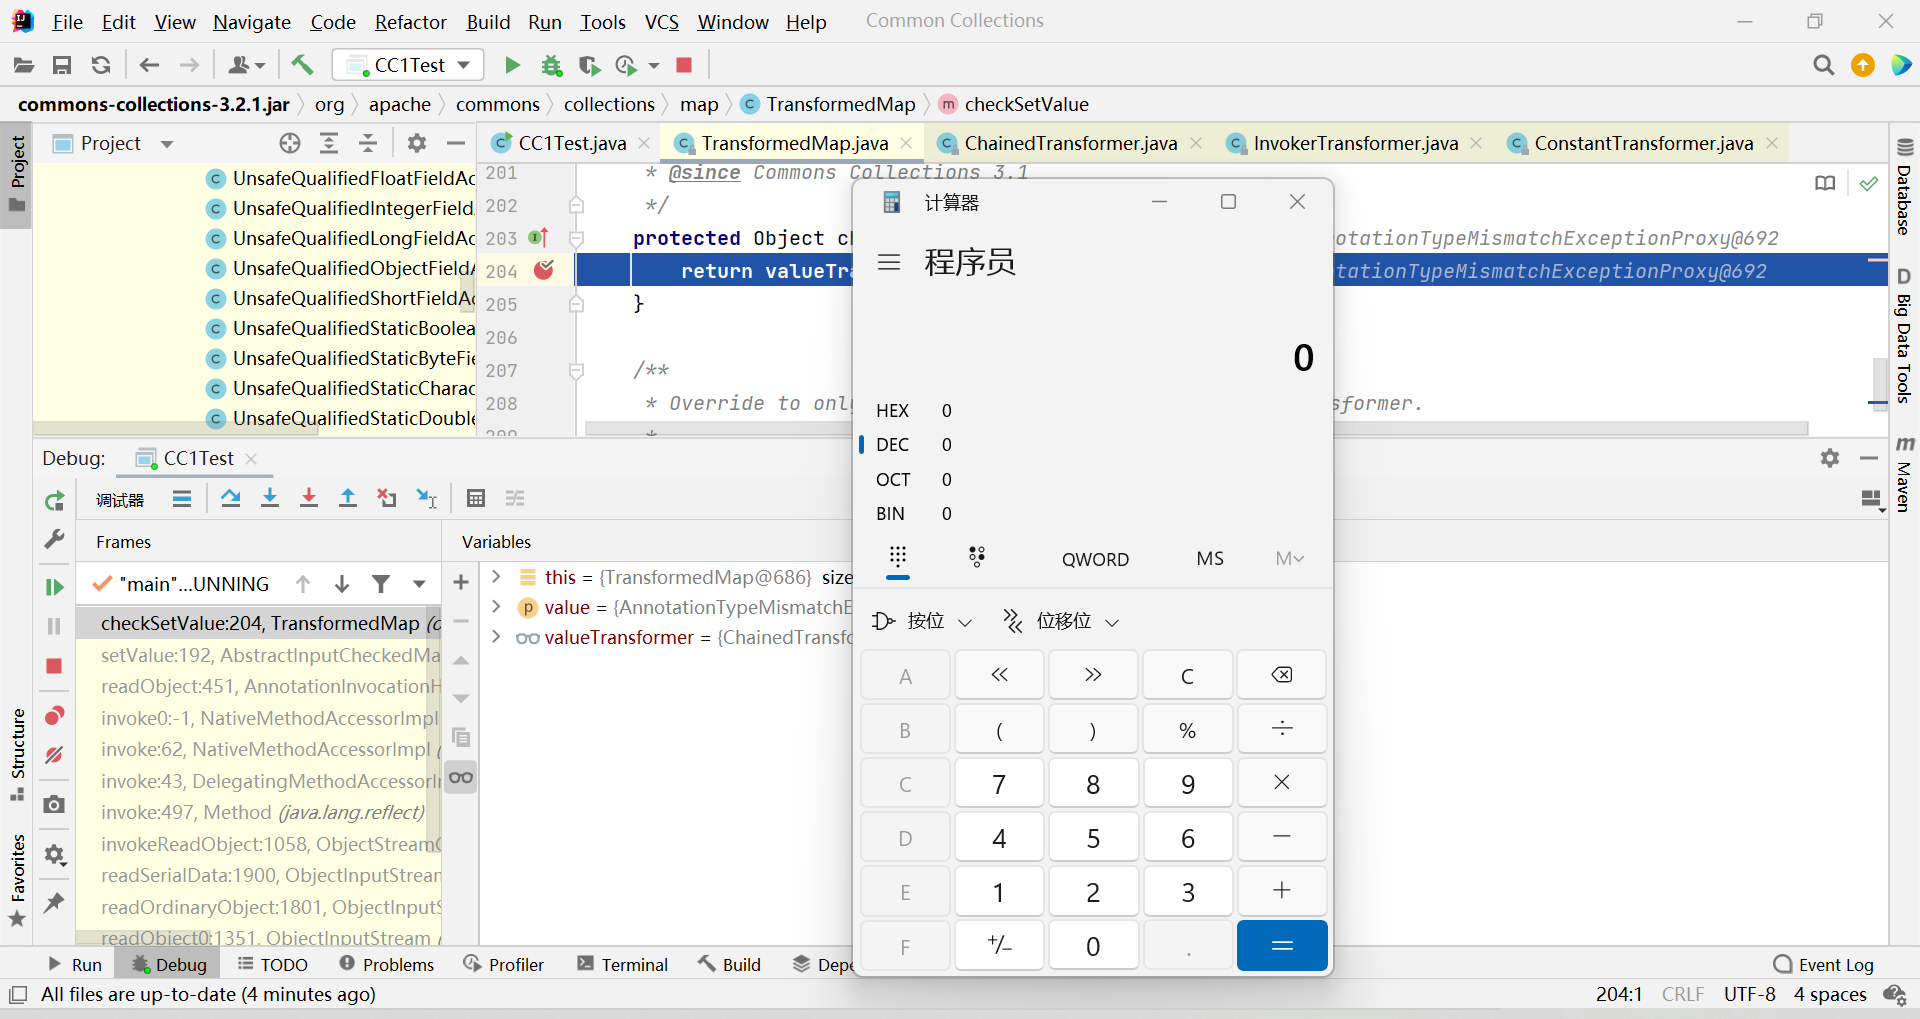Stop the process from main toolbar

[x=684, y=65]
